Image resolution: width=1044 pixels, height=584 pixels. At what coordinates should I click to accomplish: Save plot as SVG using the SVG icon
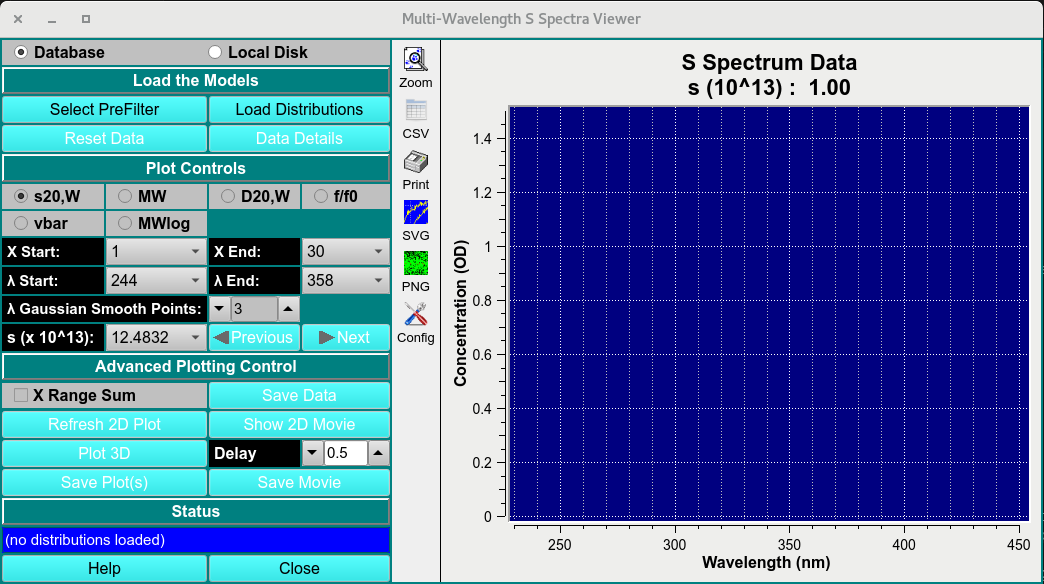[415, 213]
